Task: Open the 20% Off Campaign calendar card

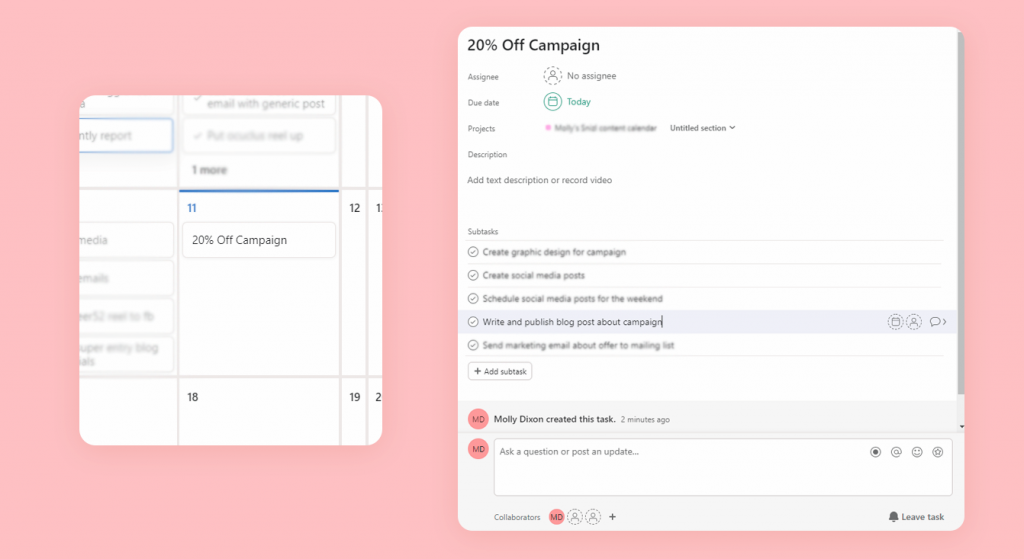Action: (x=258, y=240)
